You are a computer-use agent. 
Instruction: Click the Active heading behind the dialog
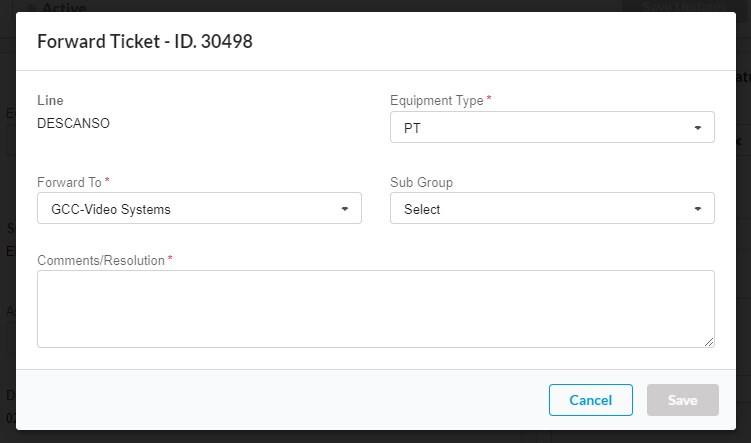(63, 6)
